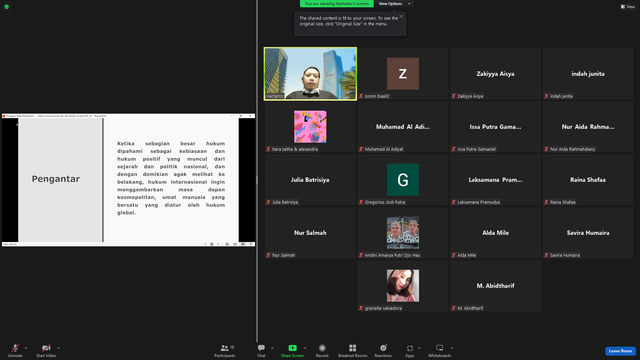Viewport: 640px width, 360px height.
Task: Open Whiteboards
Action: click(440, 350)
